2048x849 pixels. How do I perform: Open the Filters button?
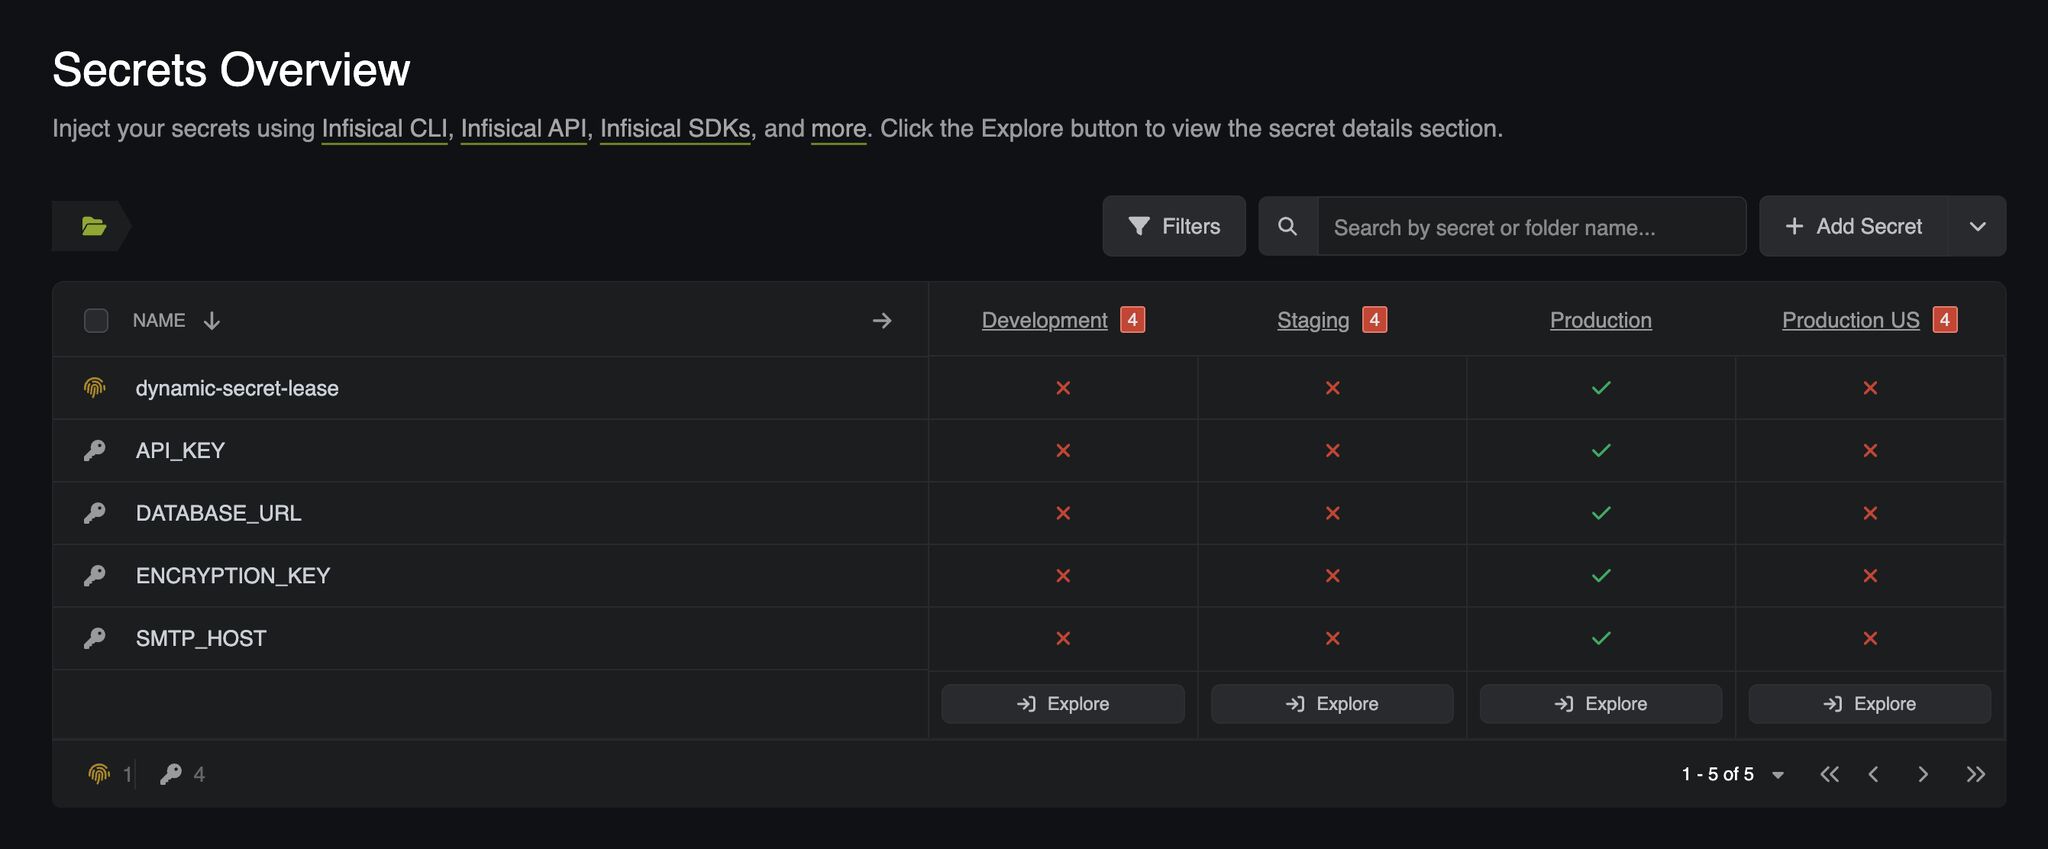[x=1174, y=226]
